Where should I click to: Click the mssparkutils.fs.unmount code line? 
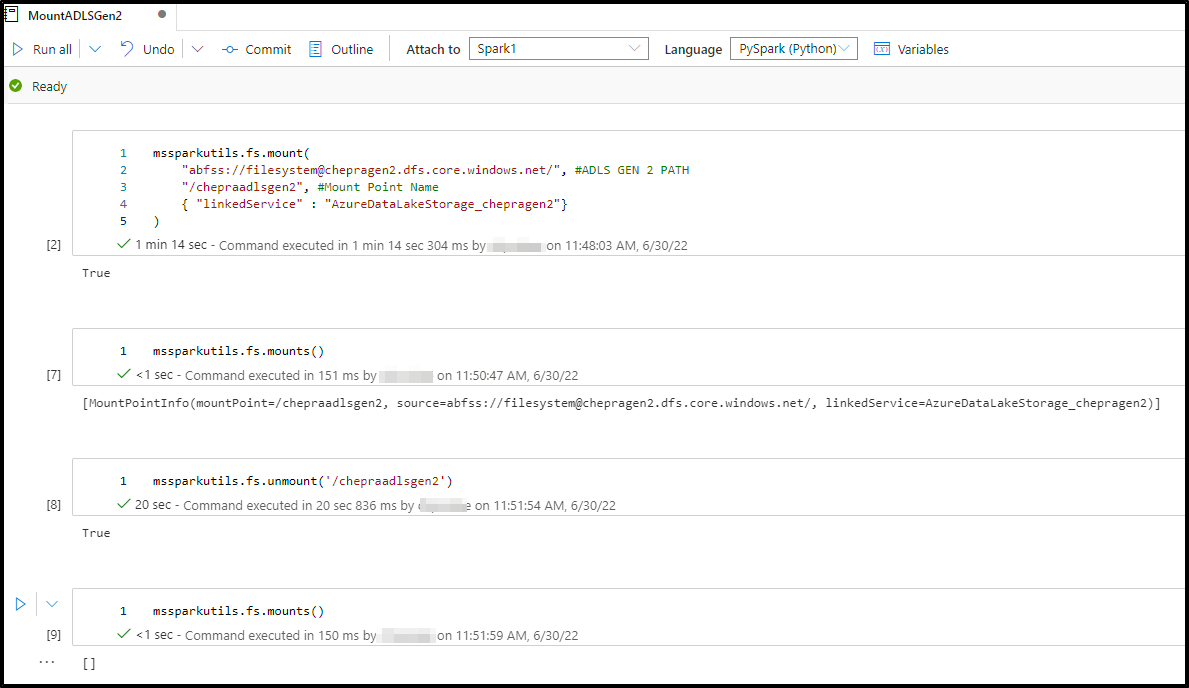click(303, 481)
